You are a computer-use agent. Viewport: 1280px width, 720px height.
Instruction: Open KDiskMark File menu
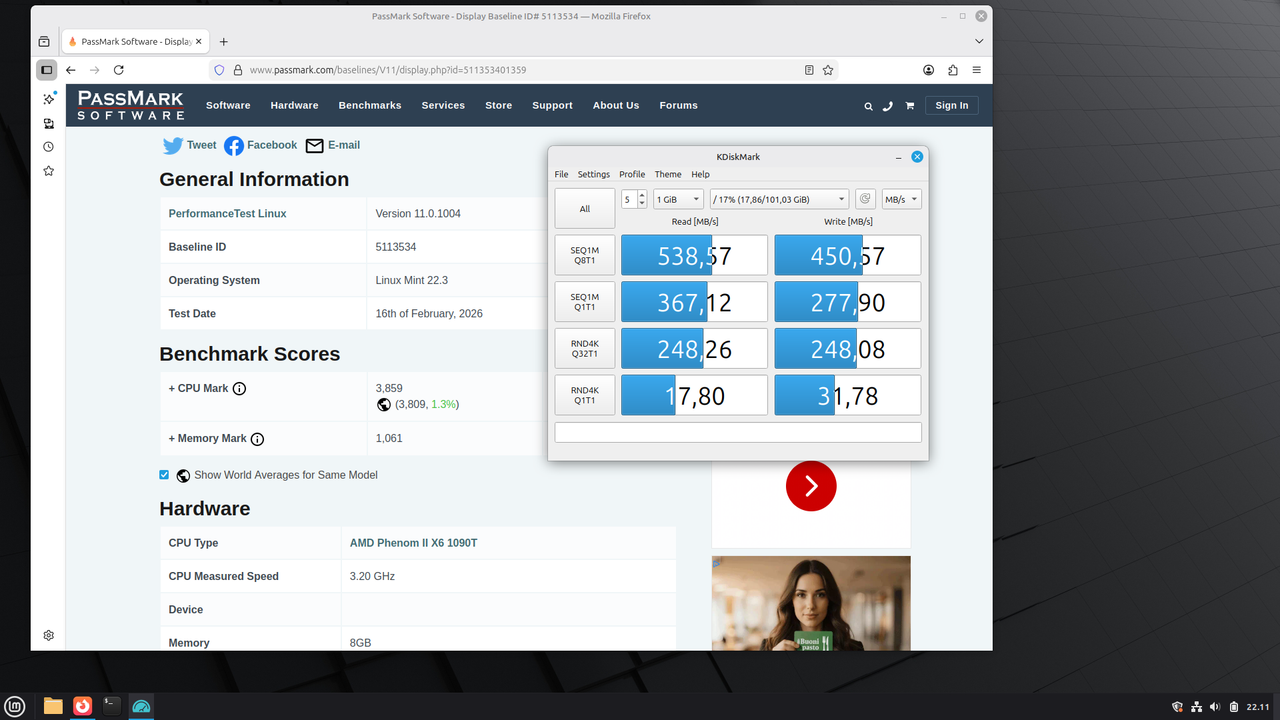pyautogui.click(x=561, y=174)
